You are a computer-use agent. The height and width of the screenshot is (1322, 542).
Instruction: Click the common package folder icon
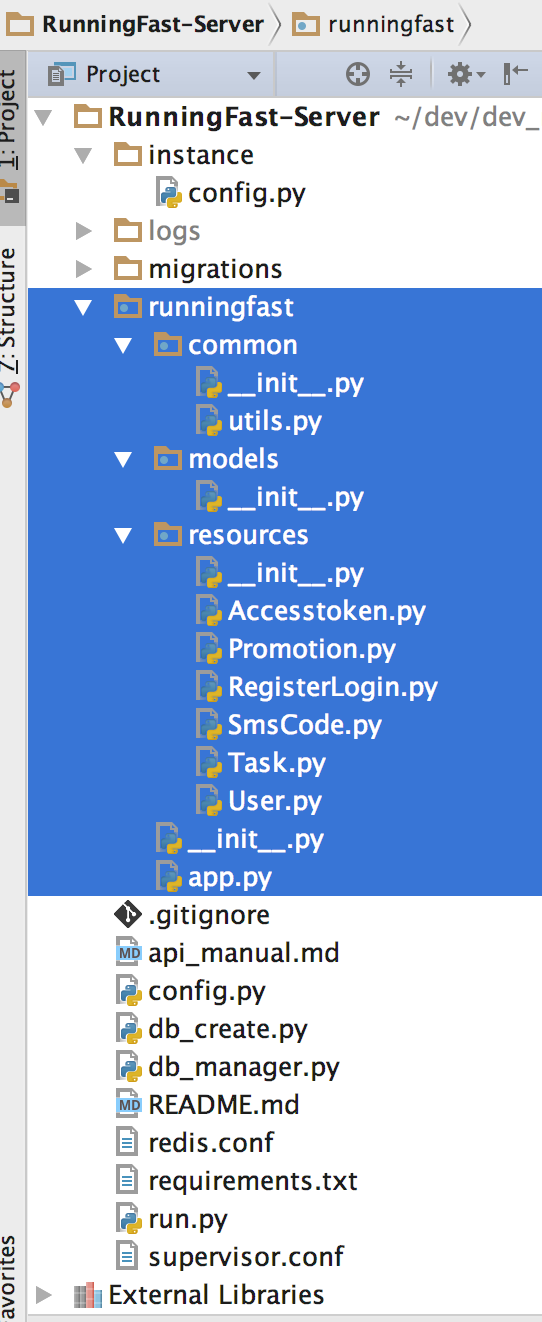(x=168, y=344)
